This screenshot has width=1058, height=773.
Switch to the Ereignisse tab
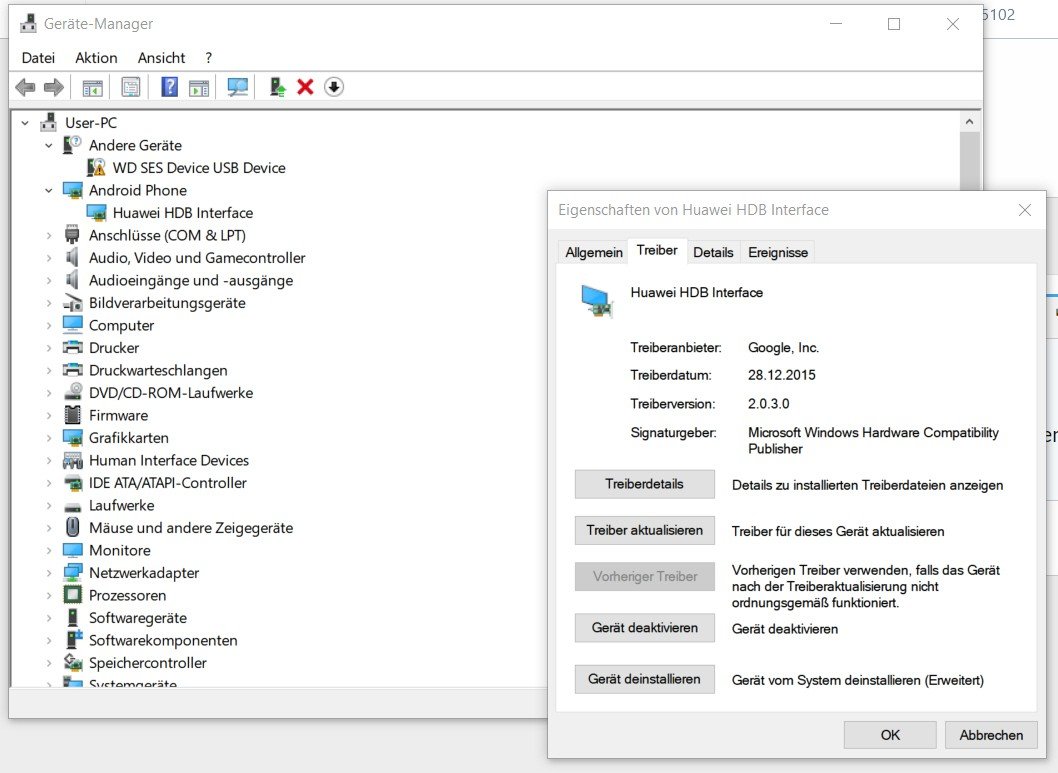[x=778, y=252]
